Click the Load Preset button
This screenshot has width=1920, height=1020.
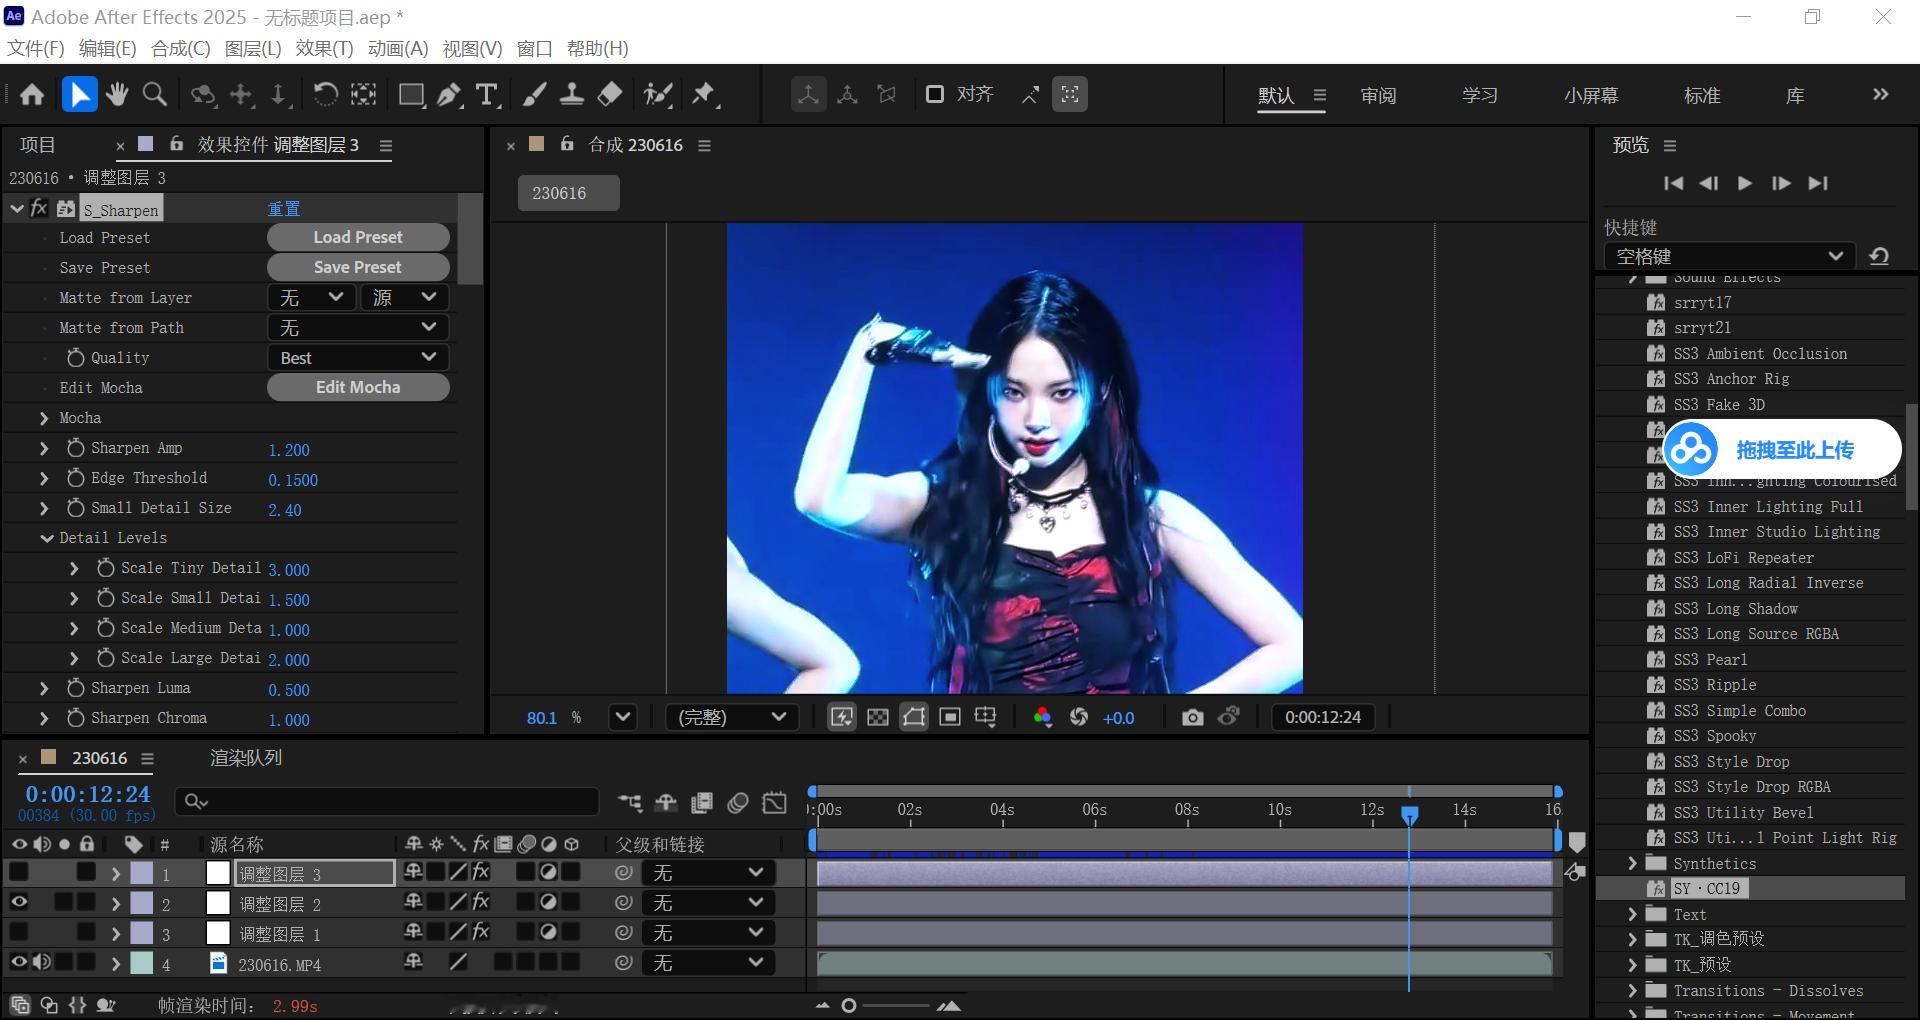coord(358,237)
